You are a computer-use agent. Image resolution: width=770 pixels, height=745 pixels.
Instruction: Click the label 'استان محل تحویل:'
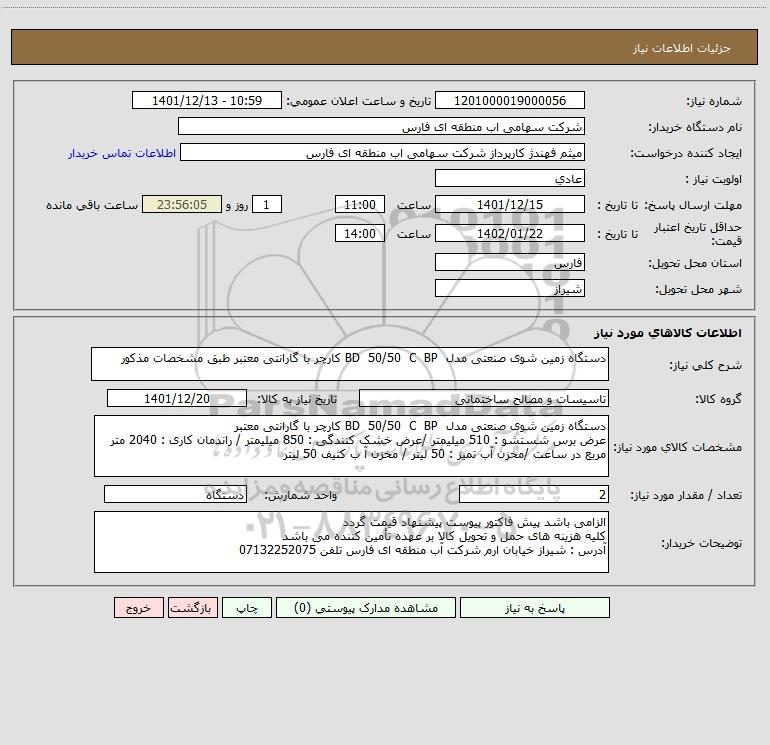695,264
